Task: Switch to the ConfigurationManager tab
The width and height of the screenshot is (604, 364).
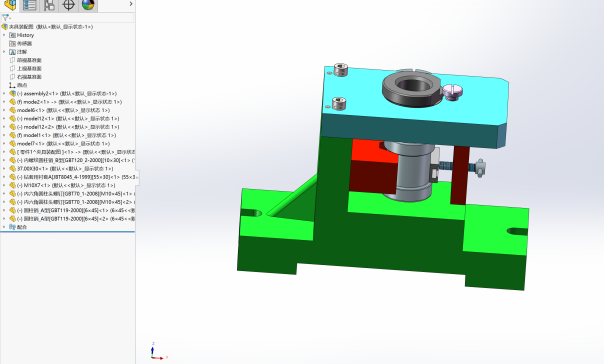Action: [x=49, y=5]
